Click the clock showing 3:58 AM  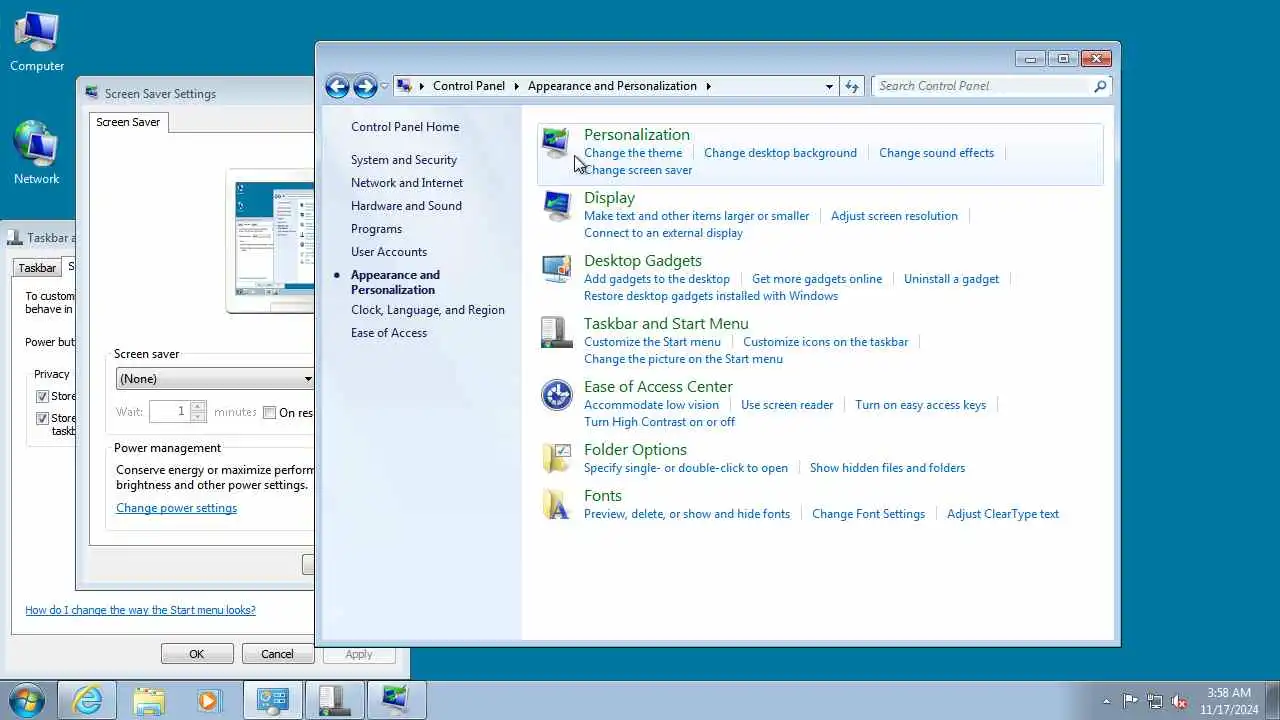[1229, 693]
